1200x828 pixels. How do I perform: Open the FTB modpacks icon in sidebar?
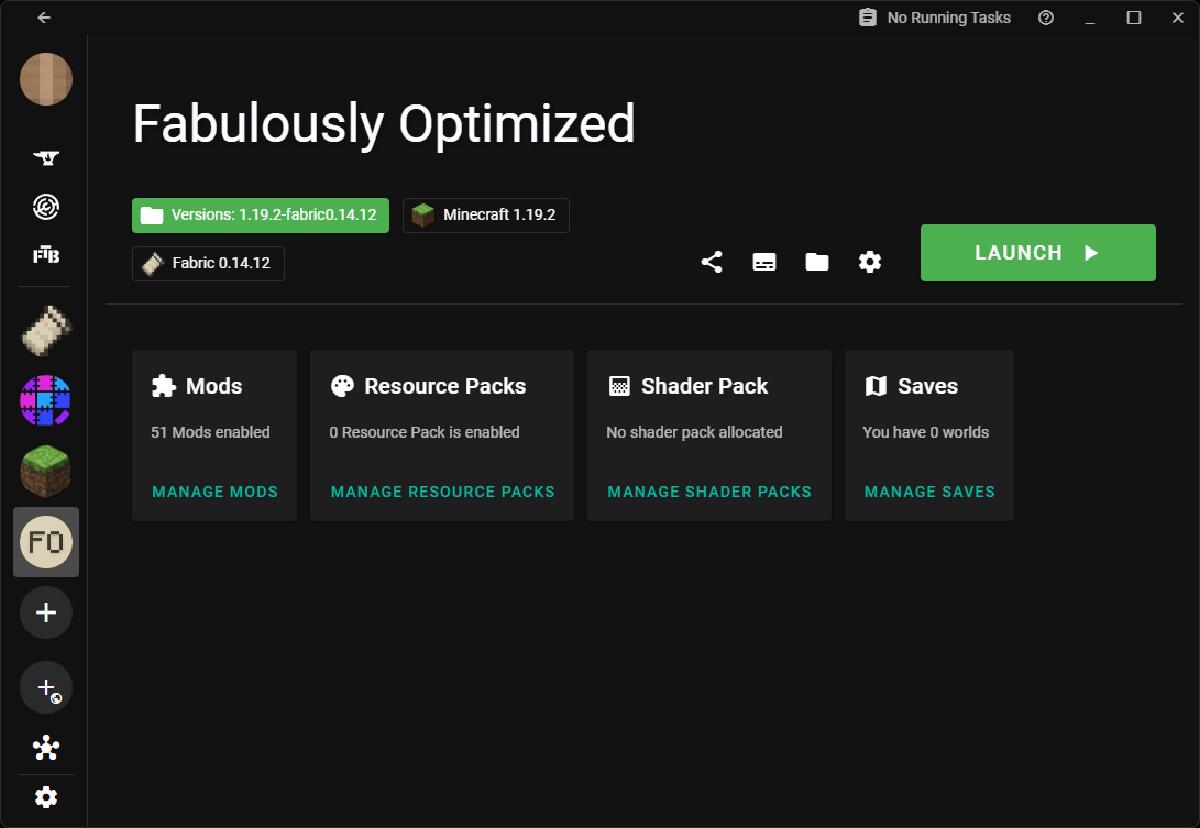pyautogui.click(x=46, y=256)
